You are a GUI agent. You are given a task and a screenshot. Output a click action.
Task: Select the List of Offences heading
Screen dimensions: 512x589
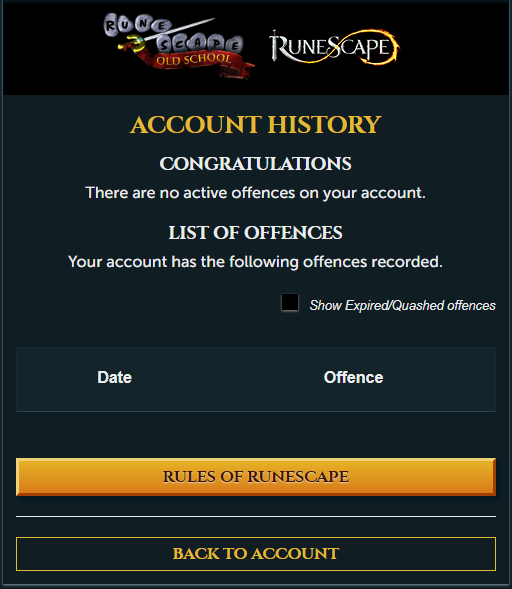[256, 233]
